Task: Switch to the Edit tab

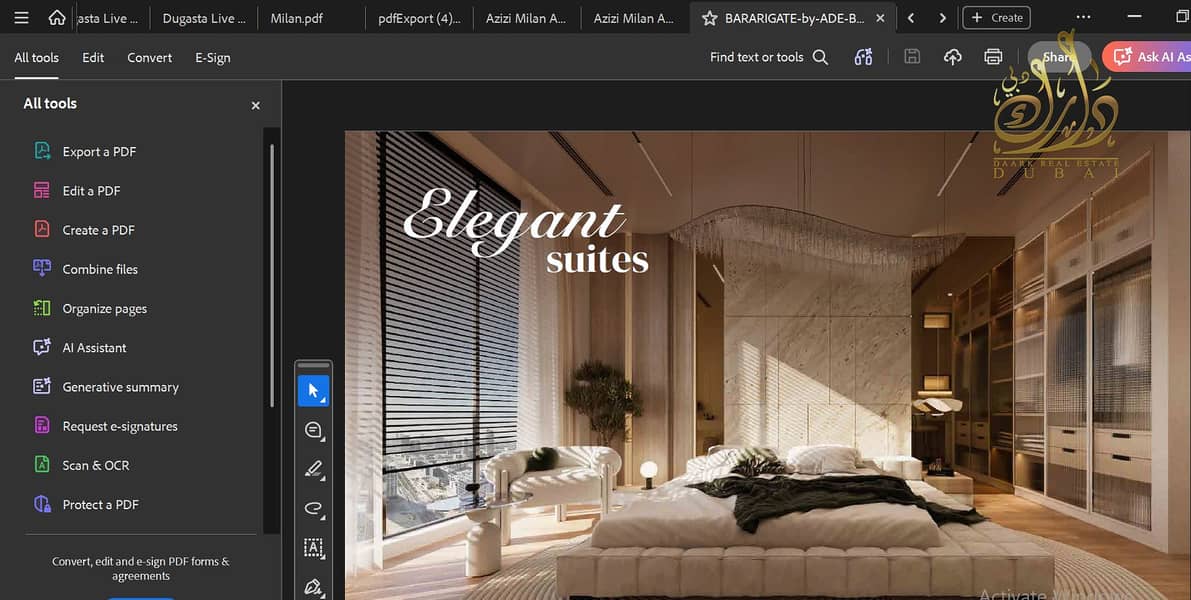Action: [92, 57]
